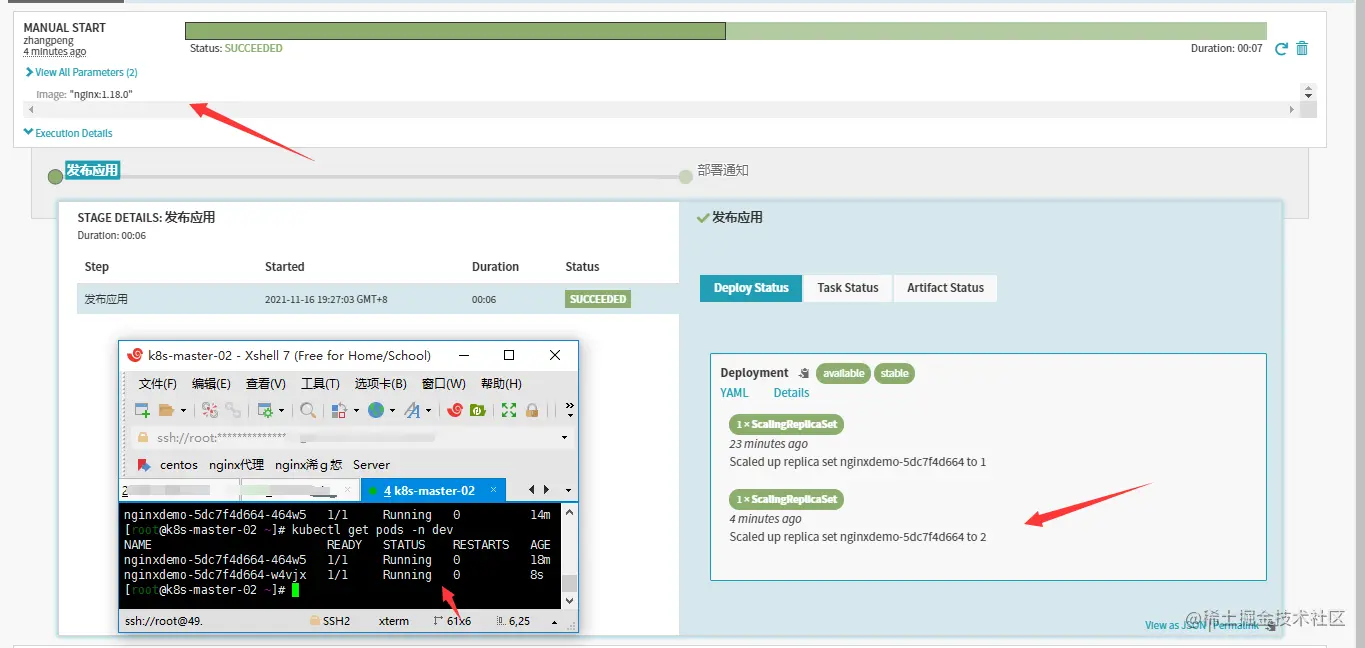
Task: Click the bookmark flag icon beside centos
Action: (x=144, y=465)
